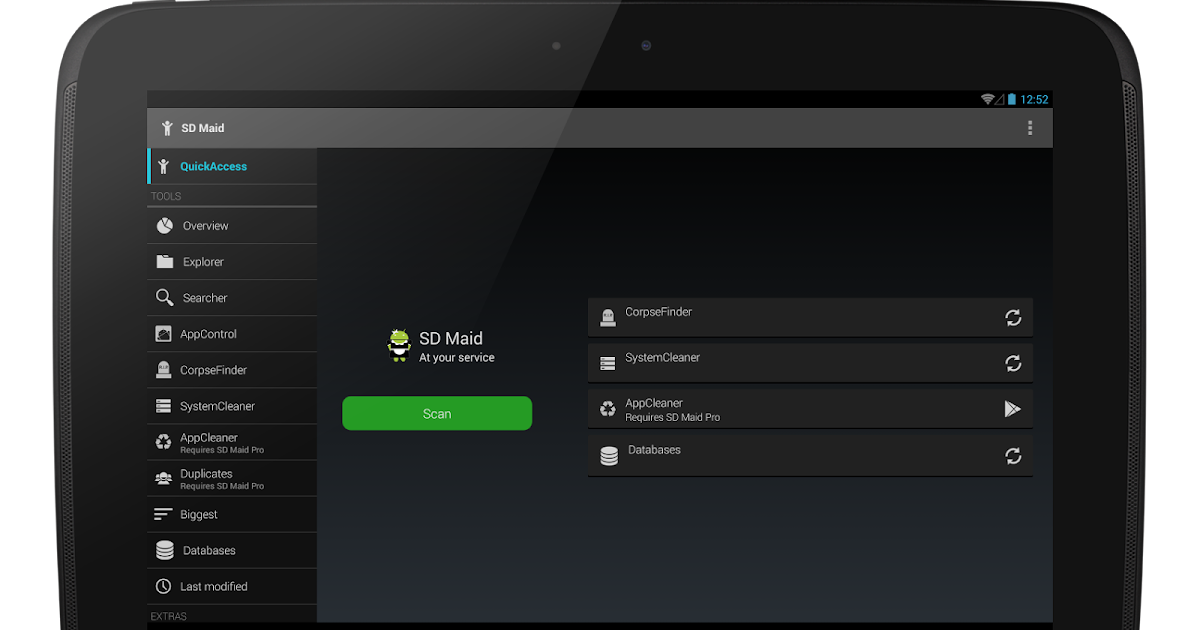1200x630 pixels.
Task: Click the AppCleaner card recycle icon
Action: (x=608, y=409)
